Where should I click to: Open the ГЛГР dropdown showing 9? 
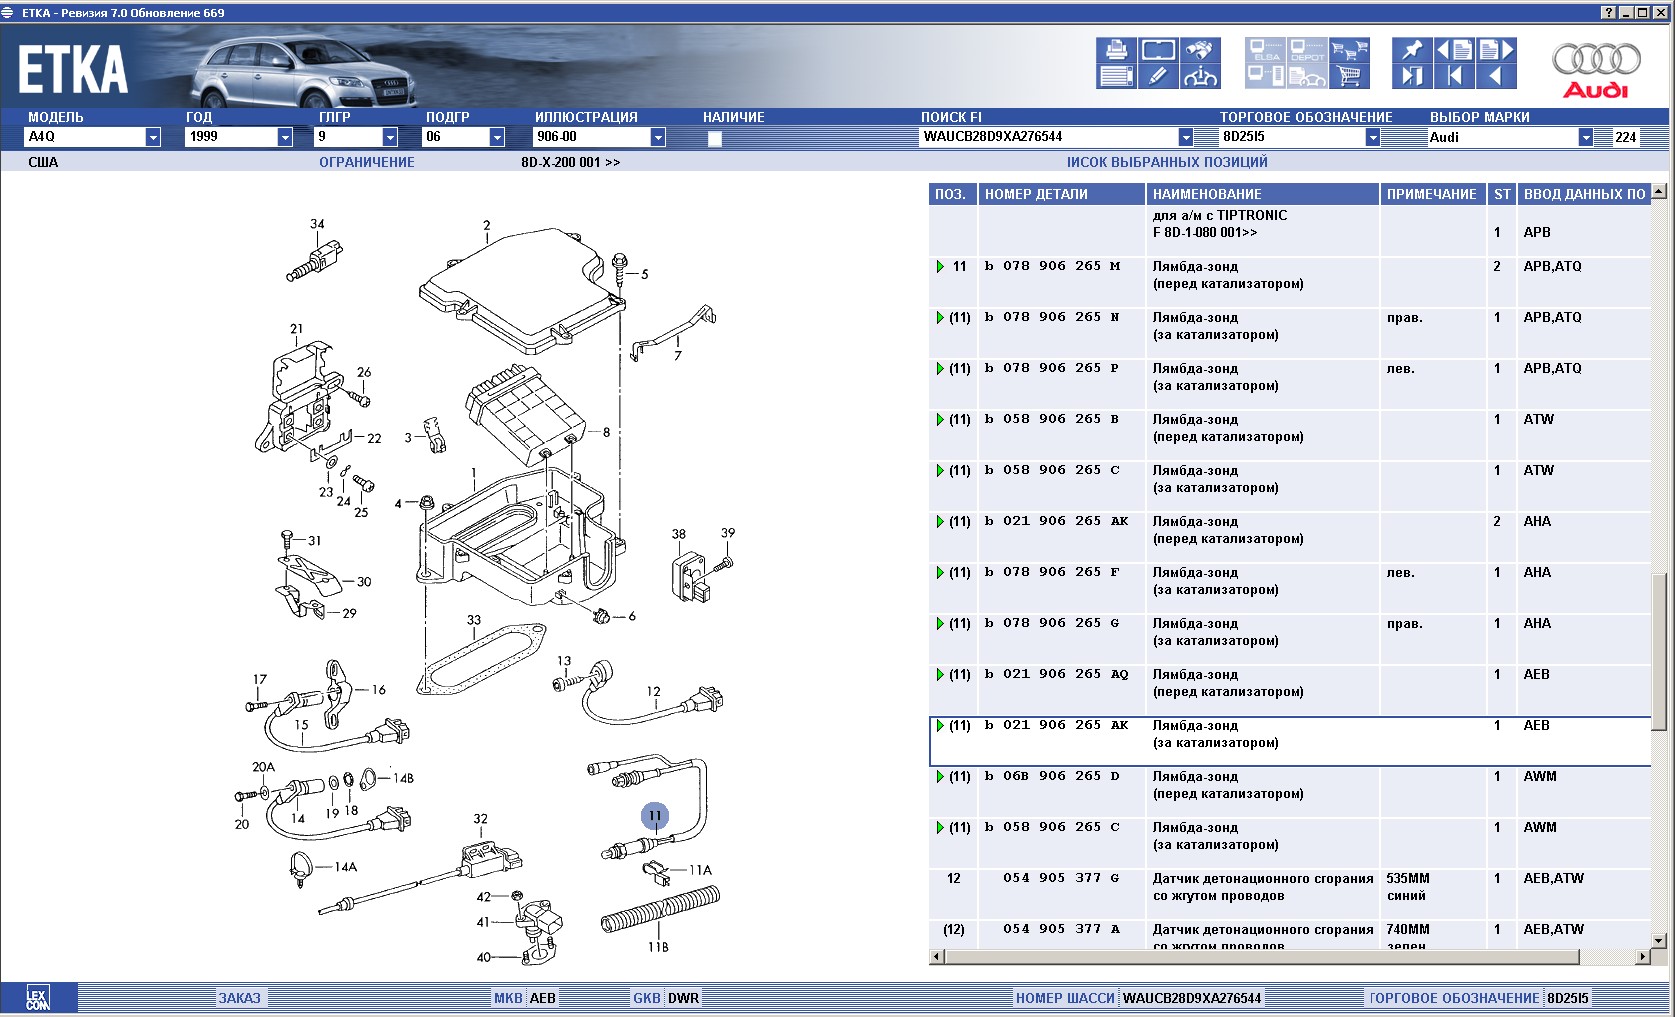390,137
